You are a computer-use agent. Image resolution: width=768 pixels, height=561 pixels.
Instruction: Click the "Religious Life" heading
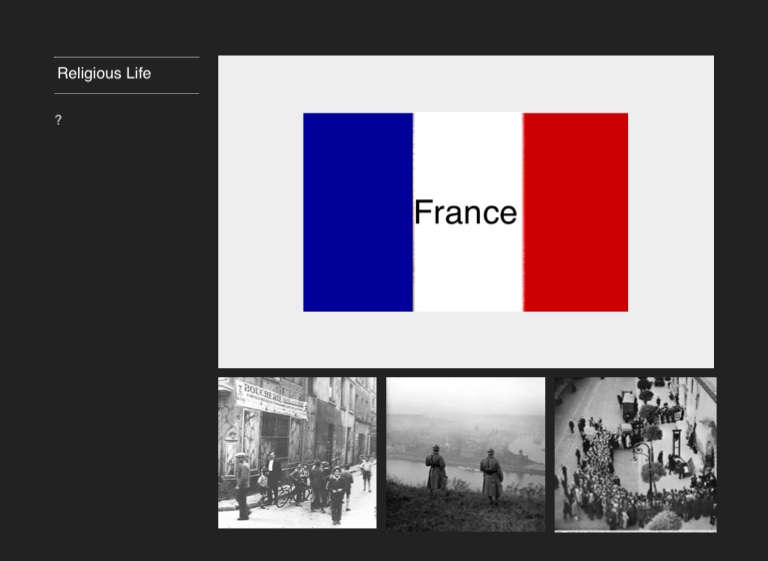(104, 74)
